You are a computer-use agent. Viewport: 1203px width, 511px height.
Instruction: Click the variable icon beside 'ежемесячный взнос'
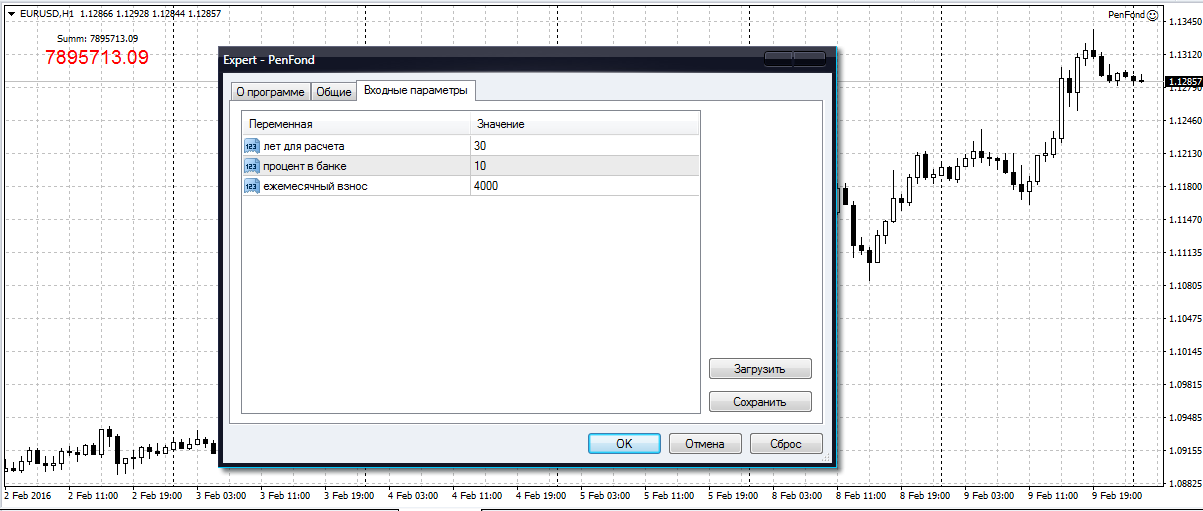pyautogui.click(x=250, y=186)
